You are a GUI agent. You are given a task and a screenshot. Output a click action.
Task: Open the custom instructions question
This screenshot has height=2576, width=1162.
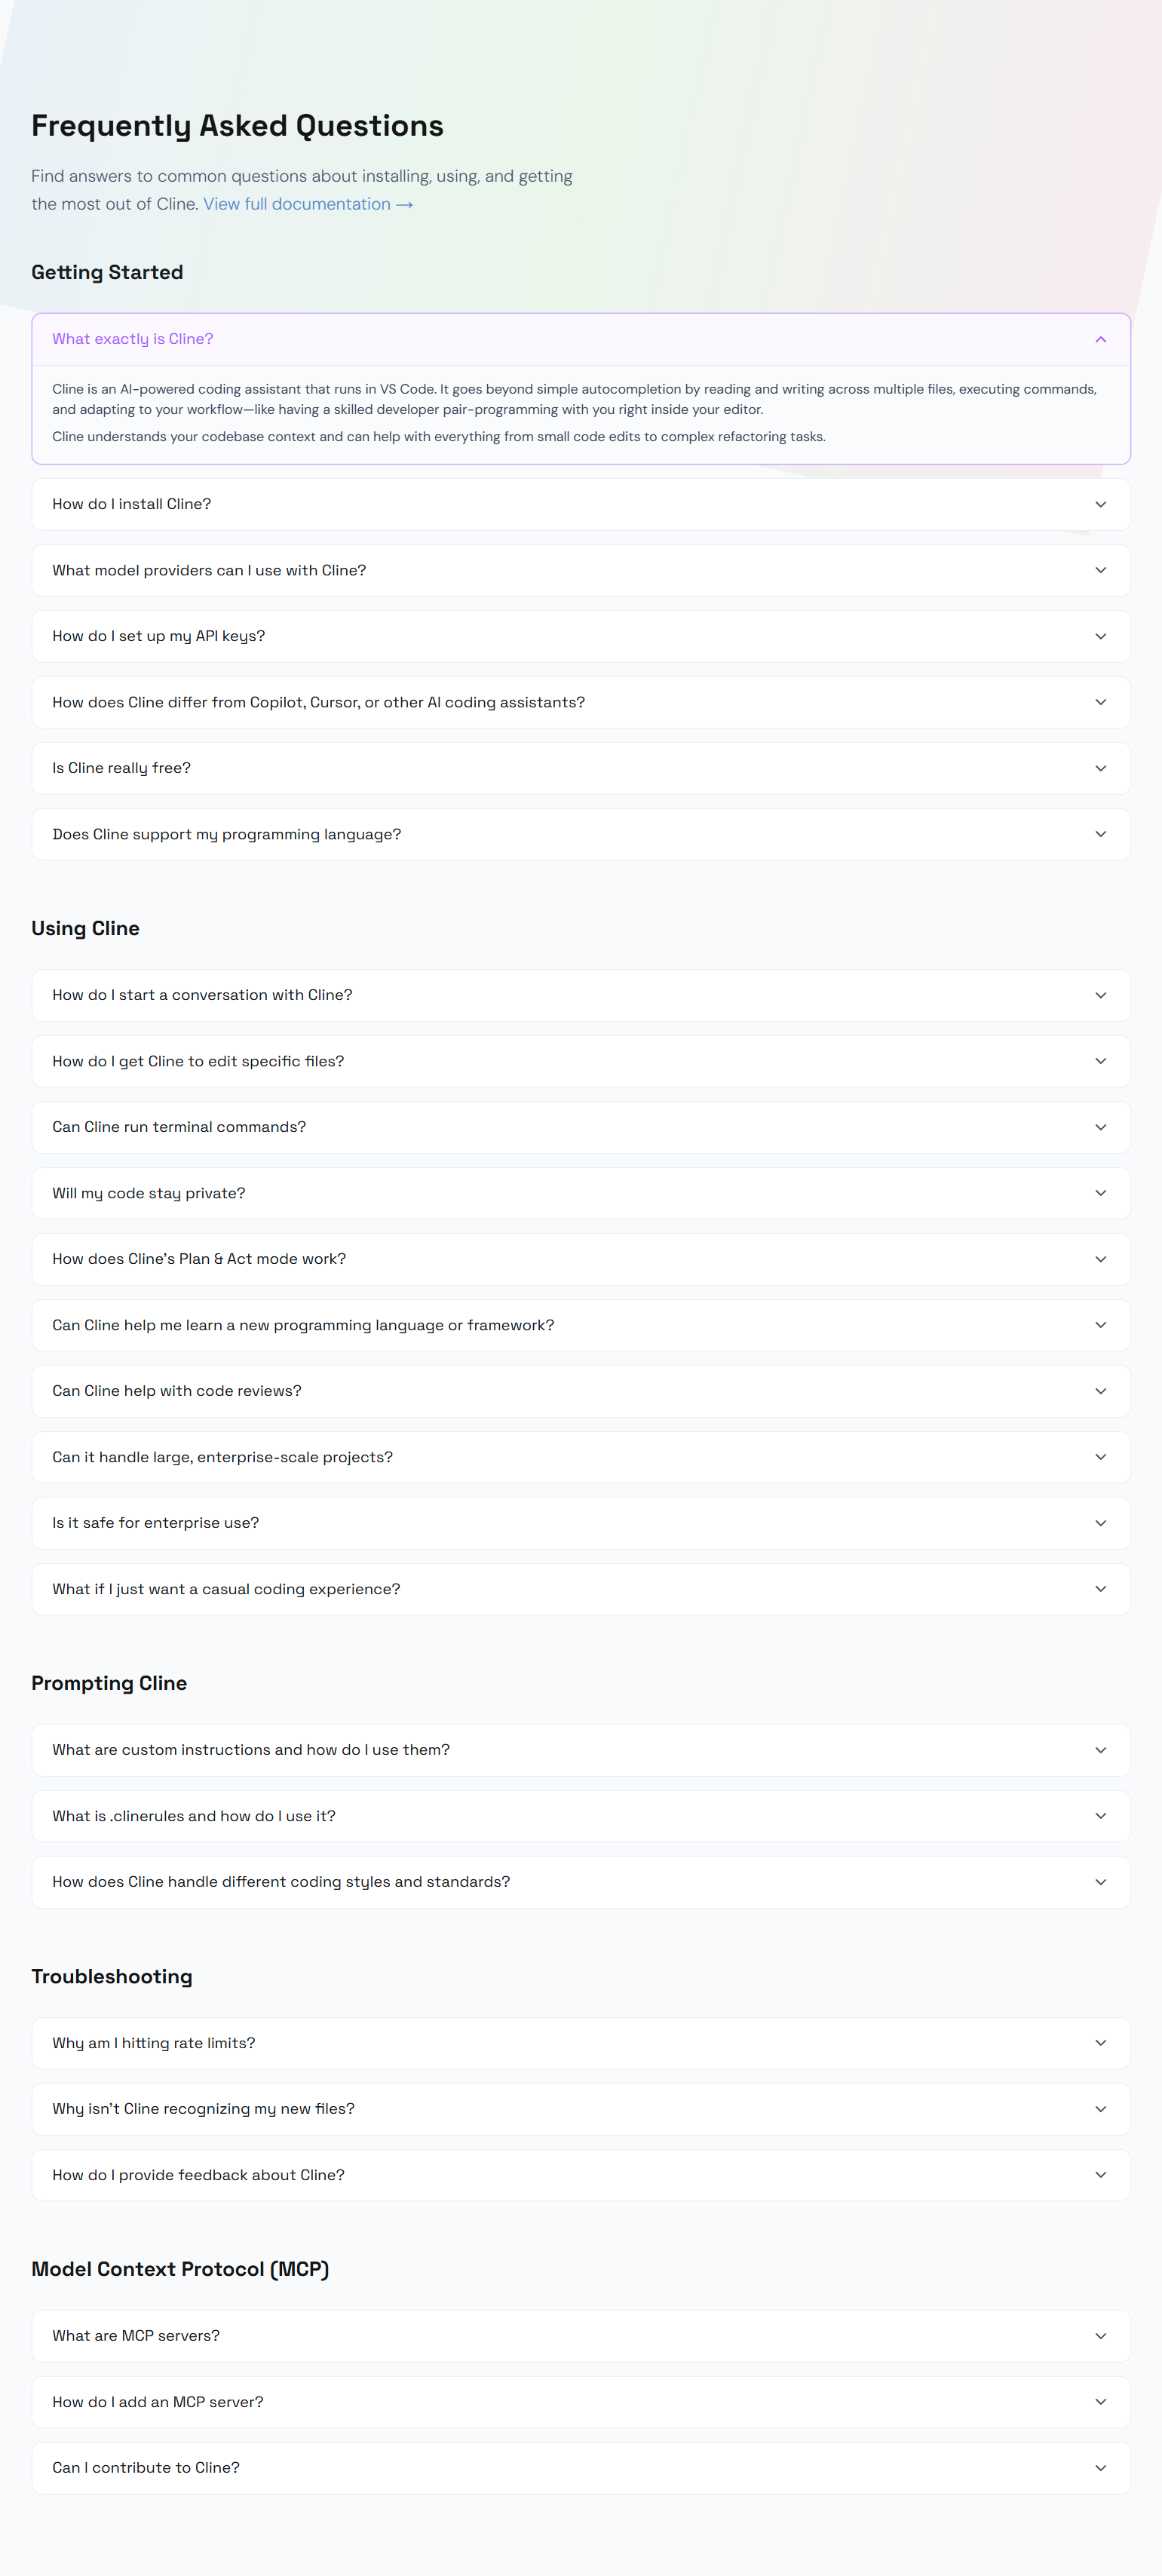click(x=250, y=1750)
